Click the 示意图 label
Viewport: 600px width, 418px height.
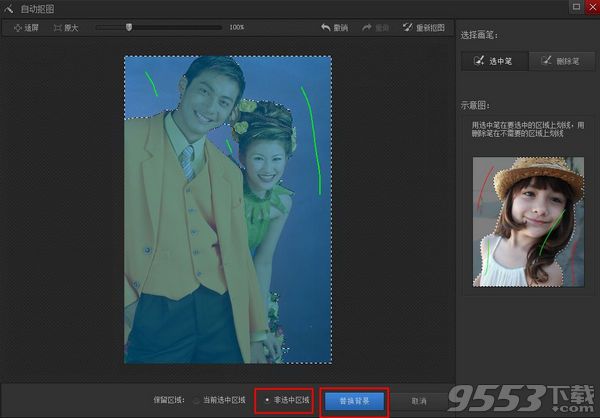point(475,105)
